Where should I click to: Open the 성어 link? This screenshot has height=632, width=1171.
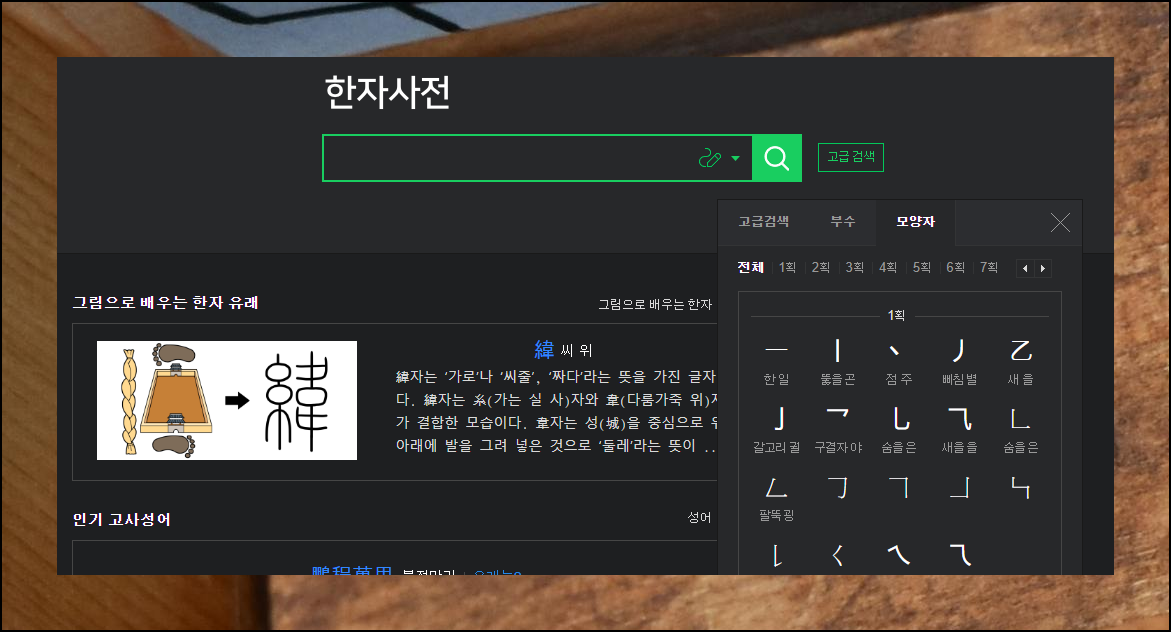pyautogui.click(x=700, y=517)
